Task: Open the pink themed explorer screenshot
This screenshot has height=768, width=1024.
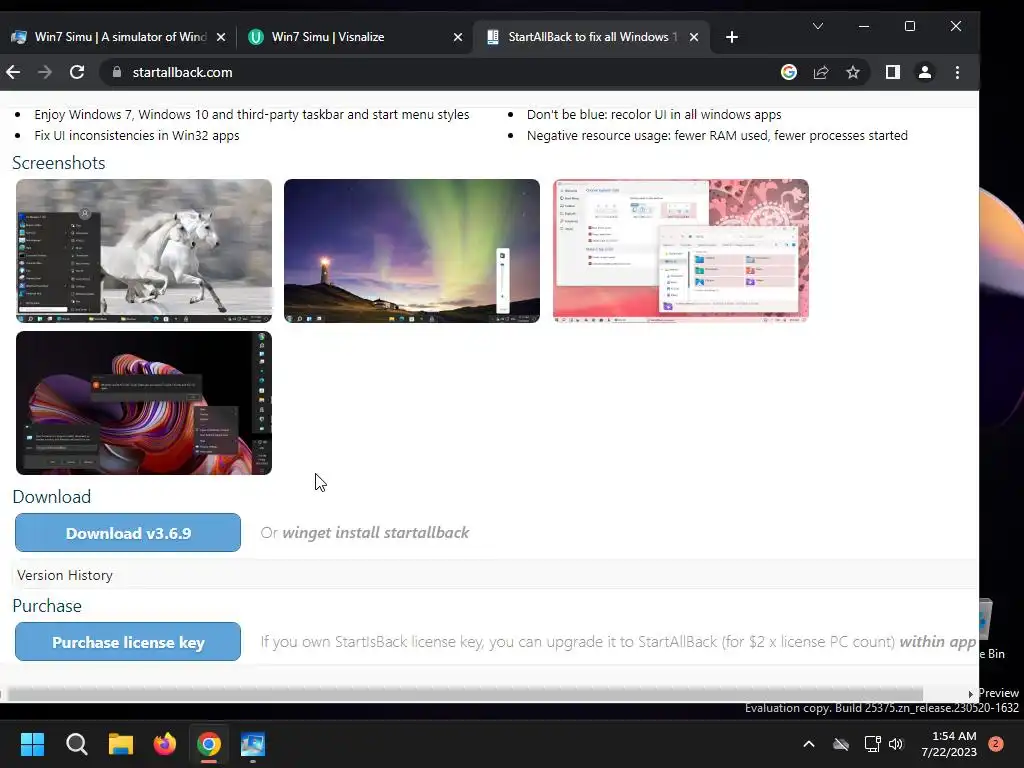Action: point(681,251)
